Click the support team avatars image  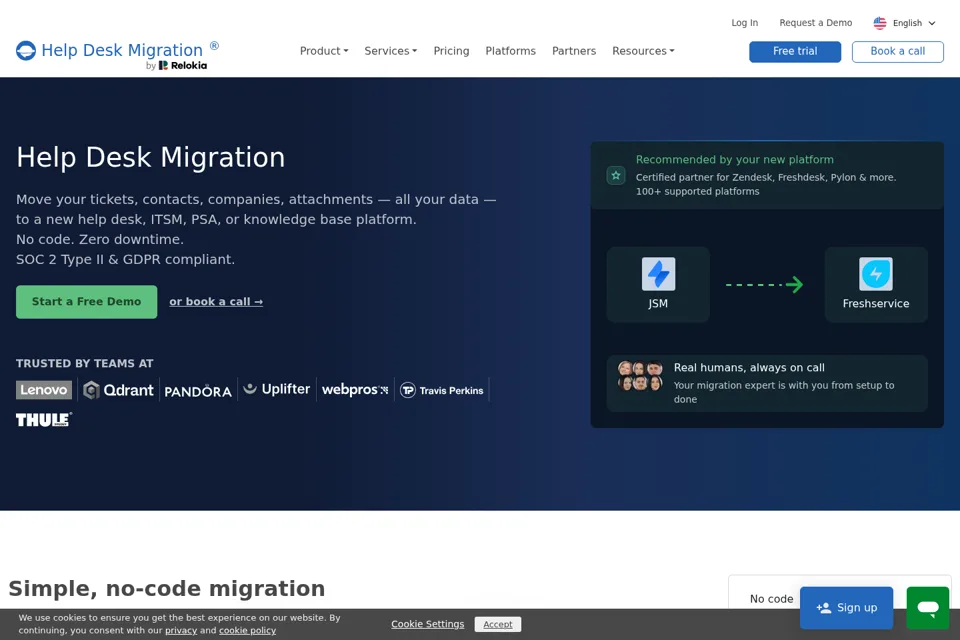(640, 375)
